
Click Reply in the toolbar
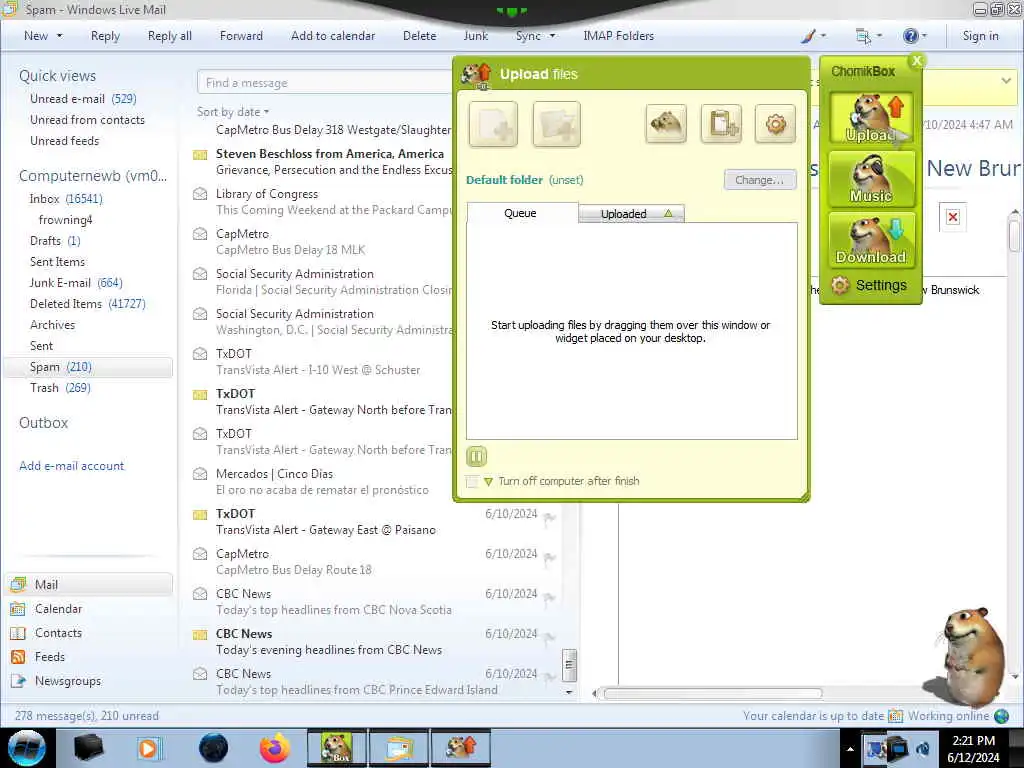tap(105, 36)
